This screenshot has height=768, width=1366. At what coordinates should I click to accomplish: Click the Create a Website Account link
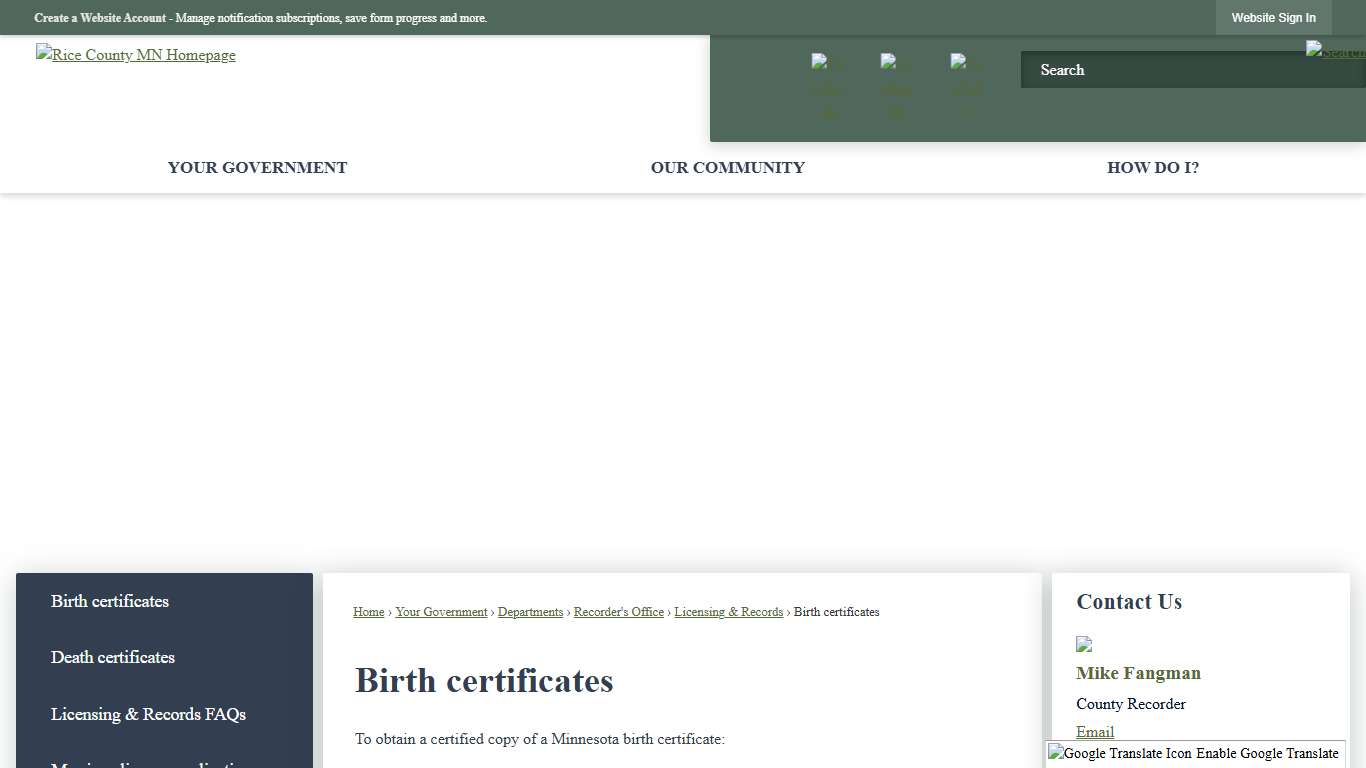click(x=100, y=17)
